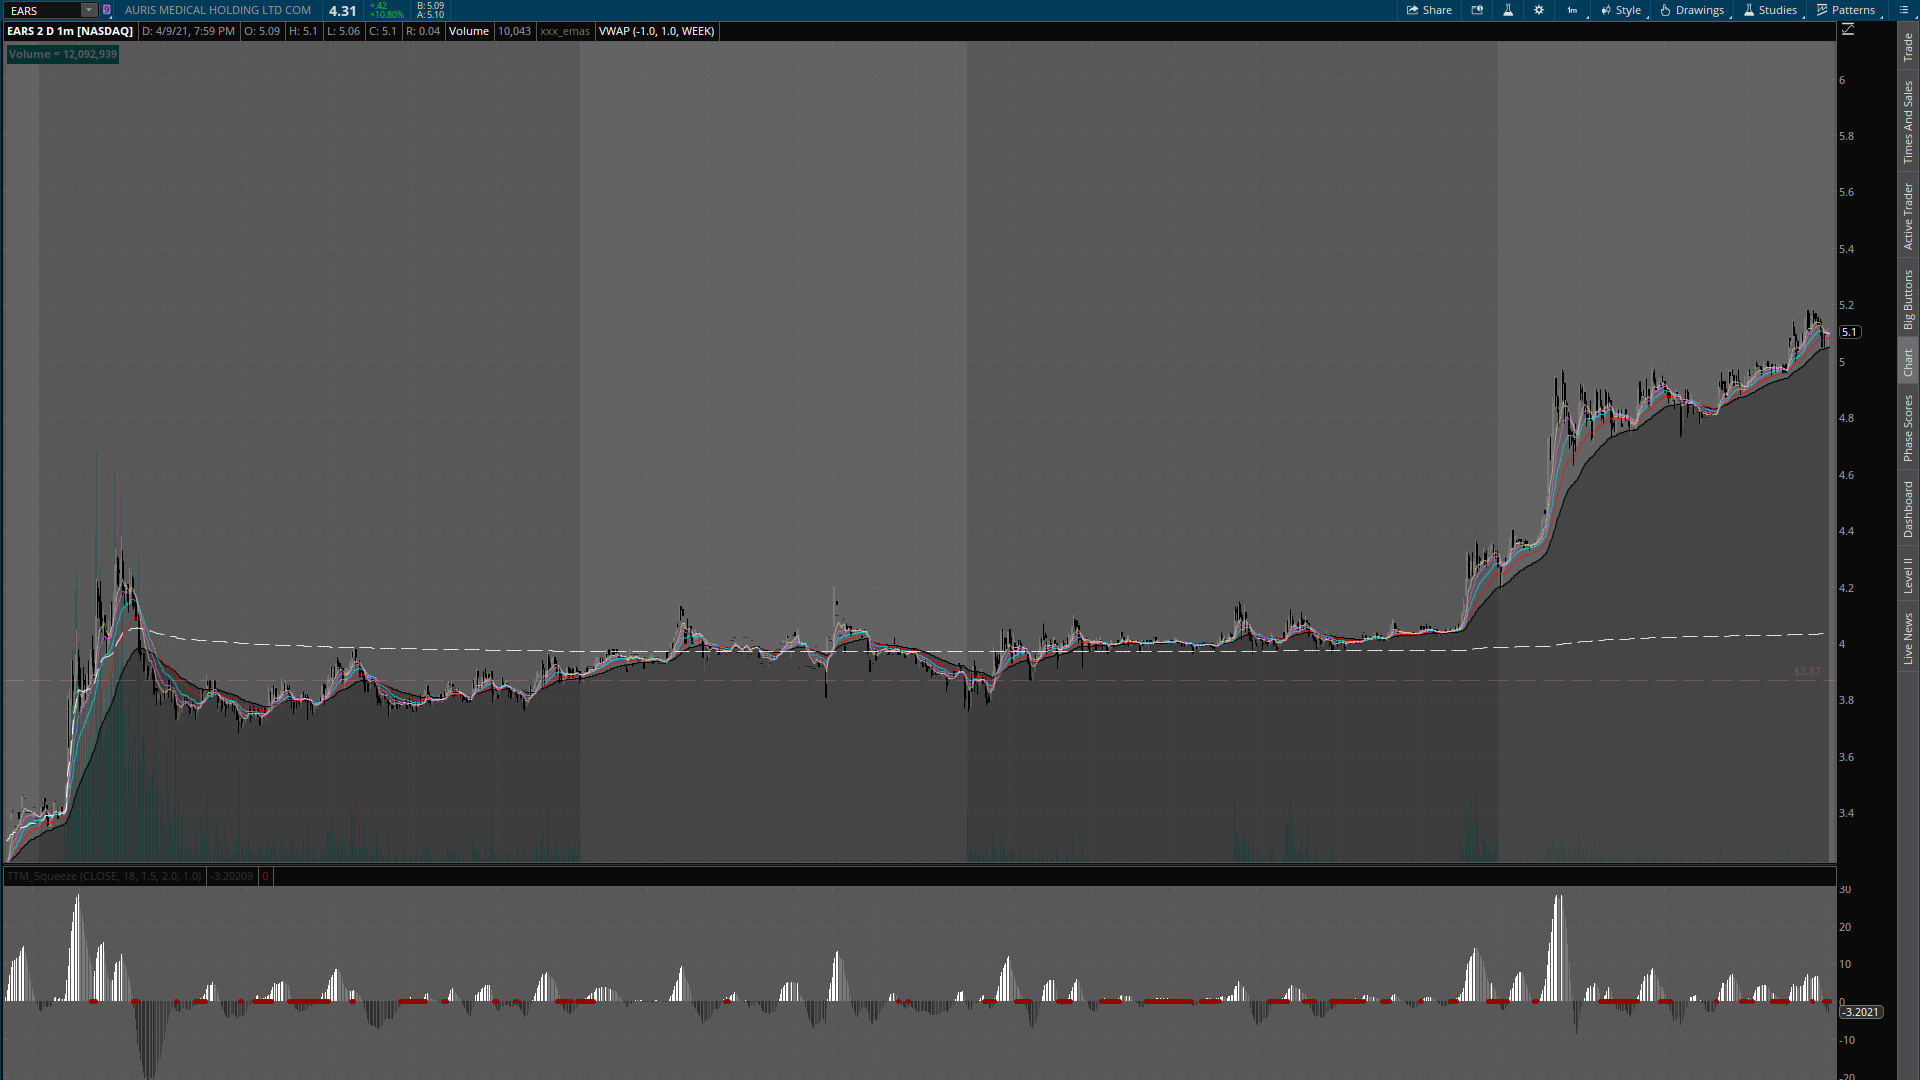Select the Active Trader side panel

pos(1908,216)
